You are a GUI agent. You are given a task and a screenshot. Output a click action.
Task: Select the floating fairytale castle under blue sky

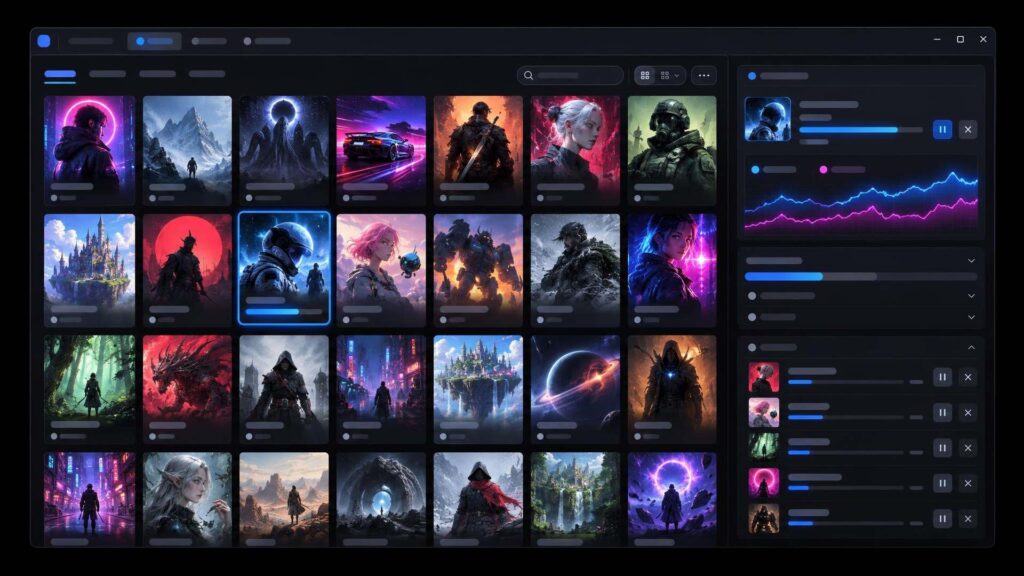pos(89,270)
